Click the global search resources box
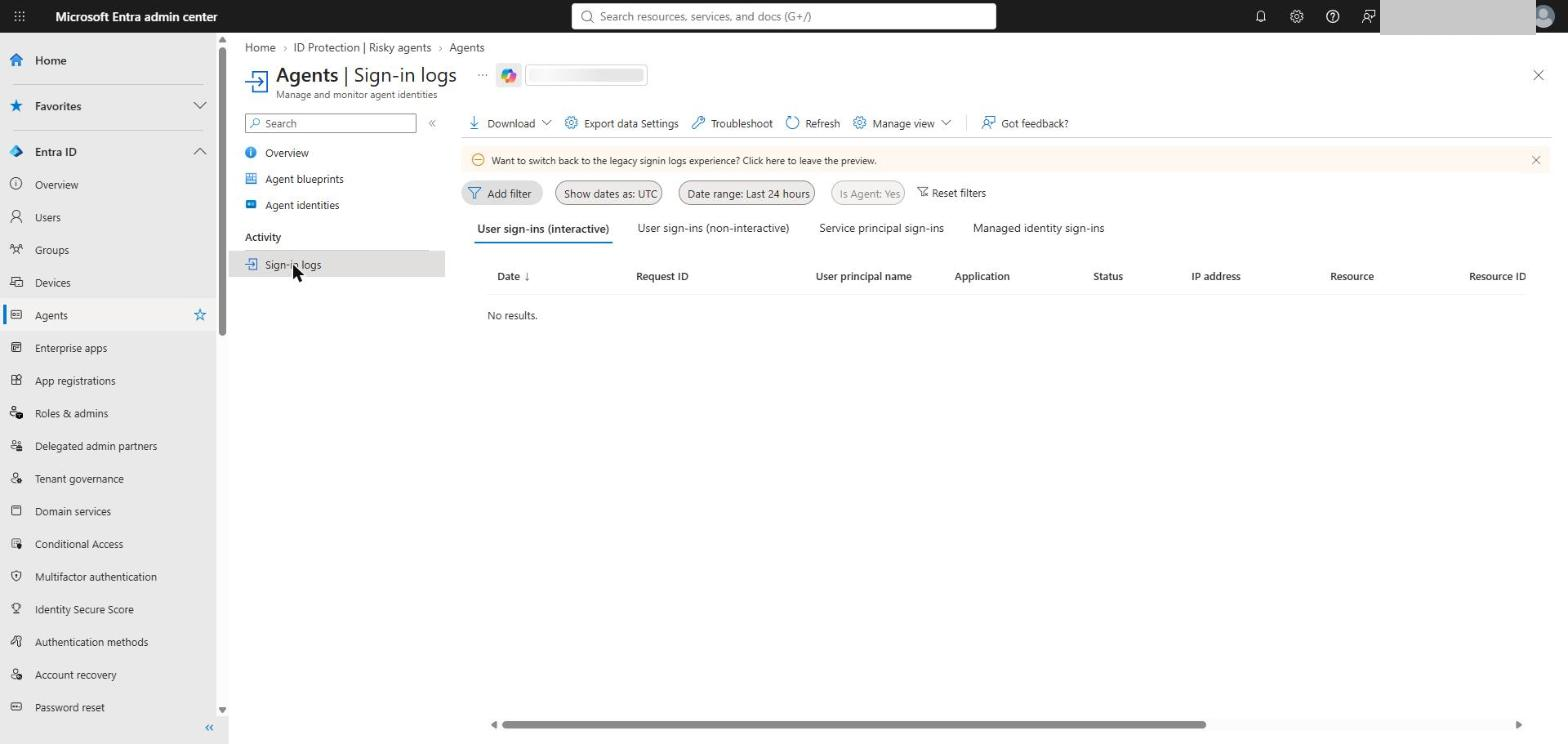 click(x=783, y=16)
